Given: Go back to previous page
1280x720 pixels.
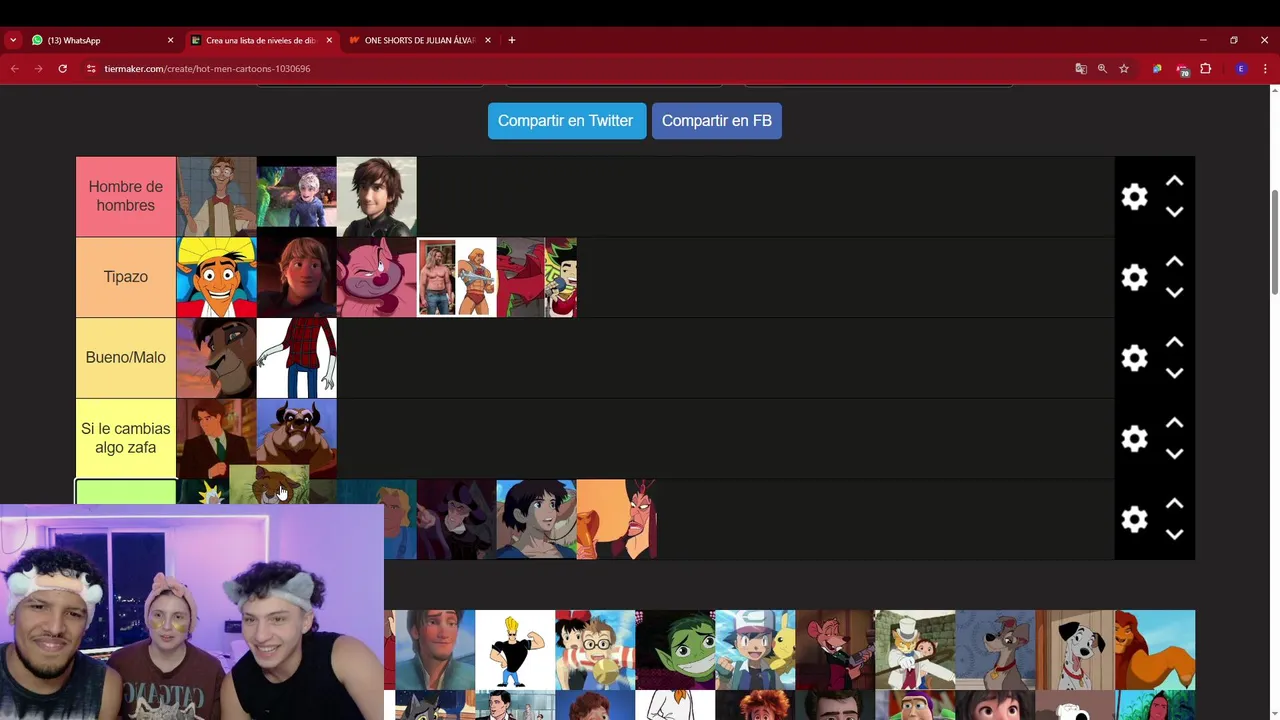Looking at the screenshot, I should tap(14, 69).
